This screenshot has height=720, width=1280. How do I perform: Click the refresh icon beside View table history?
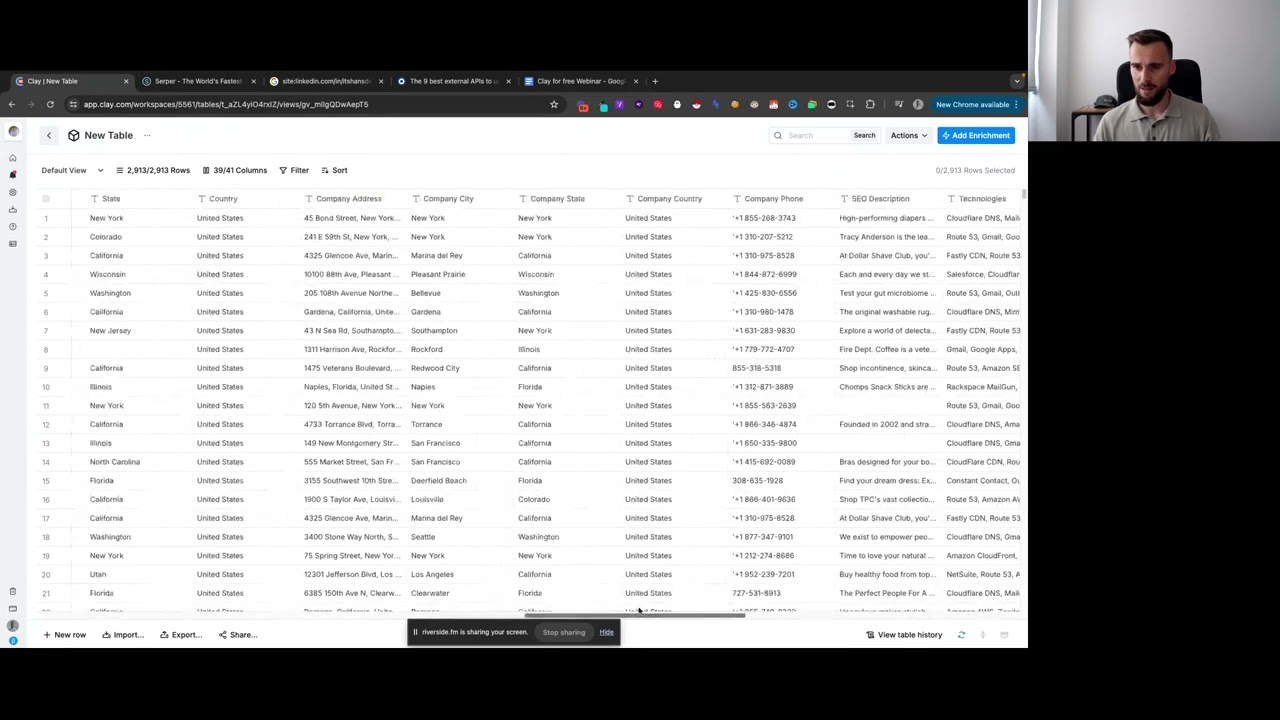(961, 635)
